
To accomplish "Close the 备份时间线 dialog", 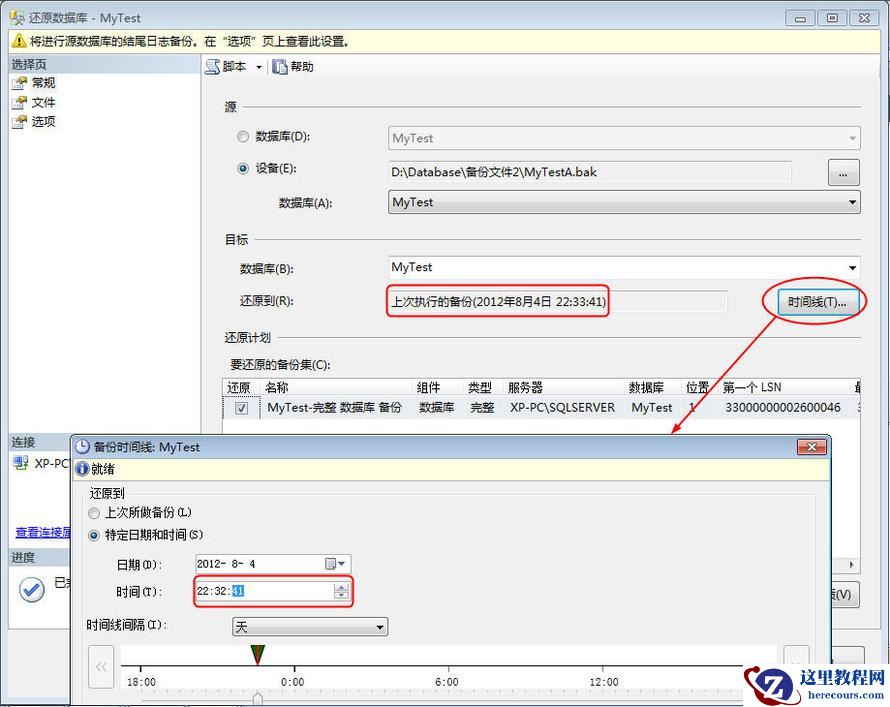I will (x=812, y=447).
